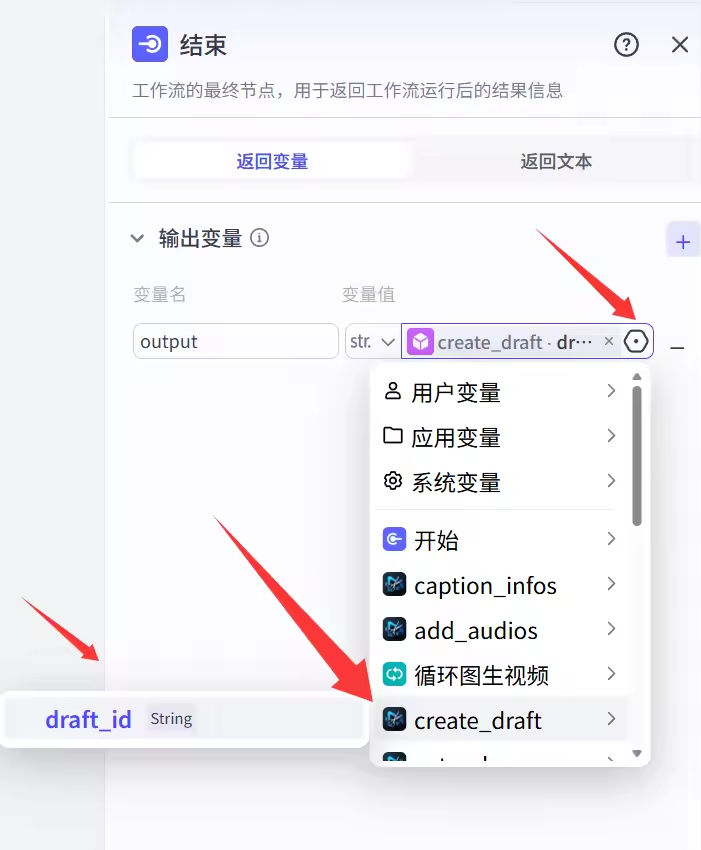Viewport: 701px width, 850px height.
Task: Close the 结束 node panel
Action: (680, 45)
